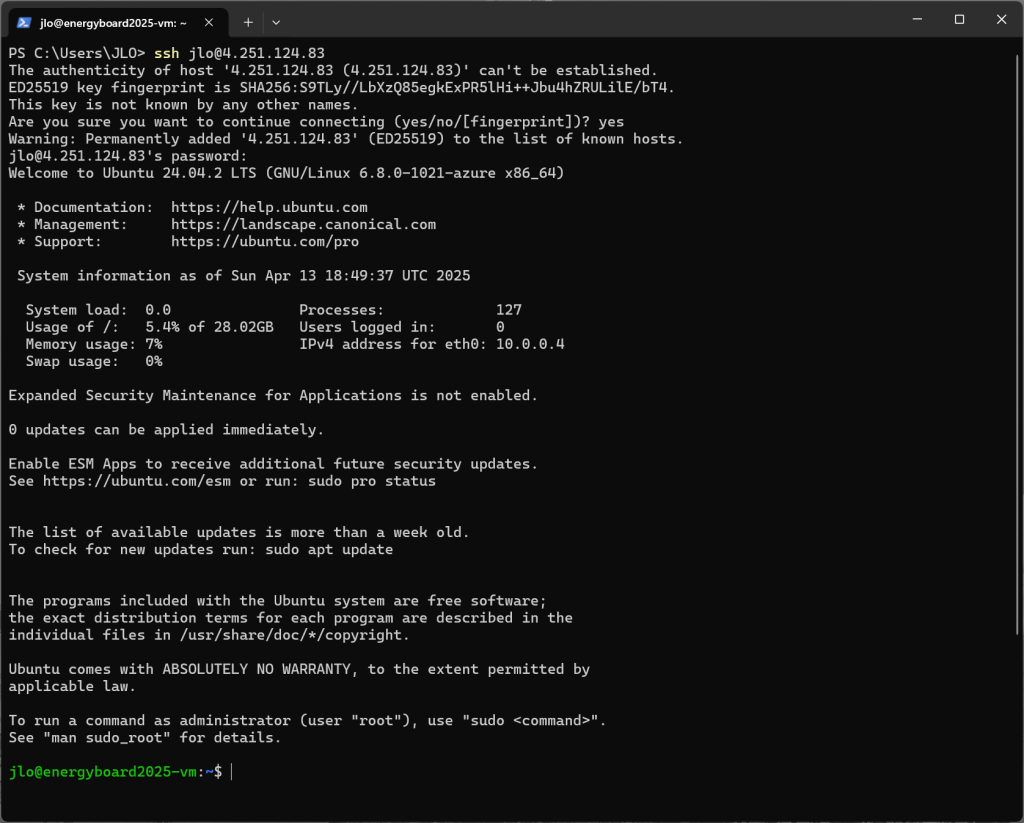Open the https://help.ubuntu.com link

tap(269, 207)
